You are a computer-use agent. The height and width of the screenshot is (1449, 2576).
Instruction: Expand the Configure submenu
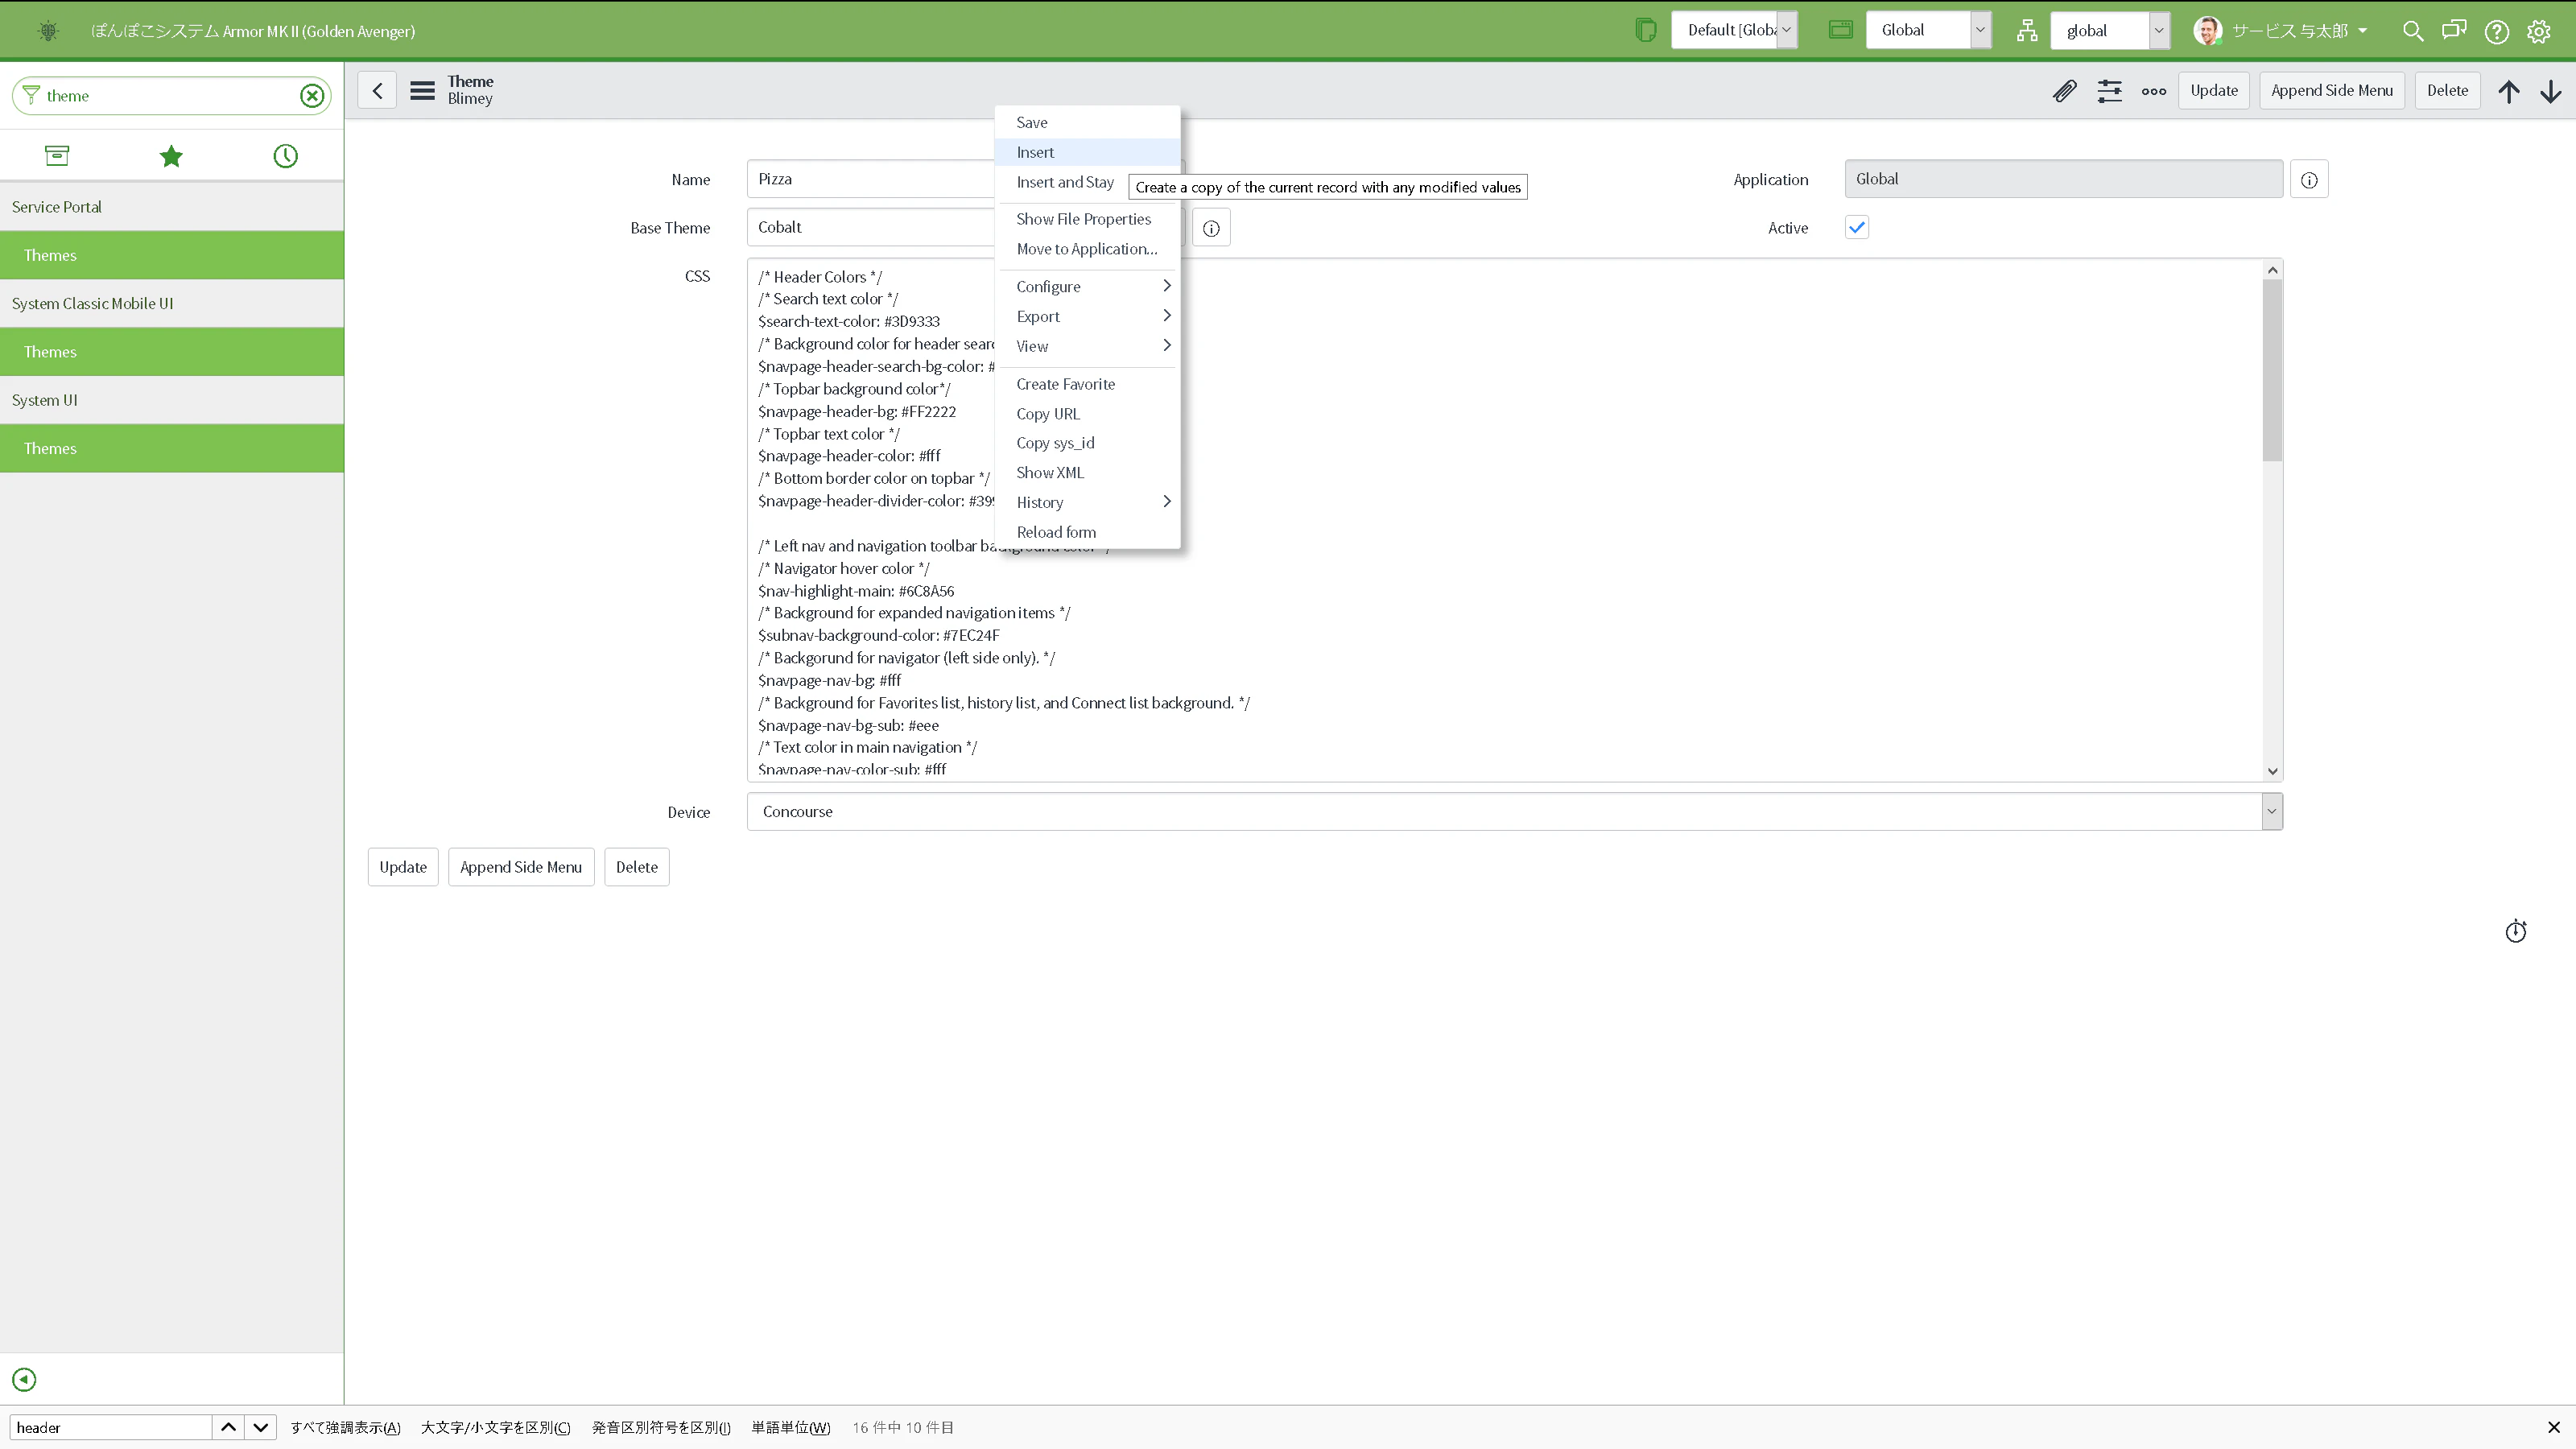point(1087,287)
